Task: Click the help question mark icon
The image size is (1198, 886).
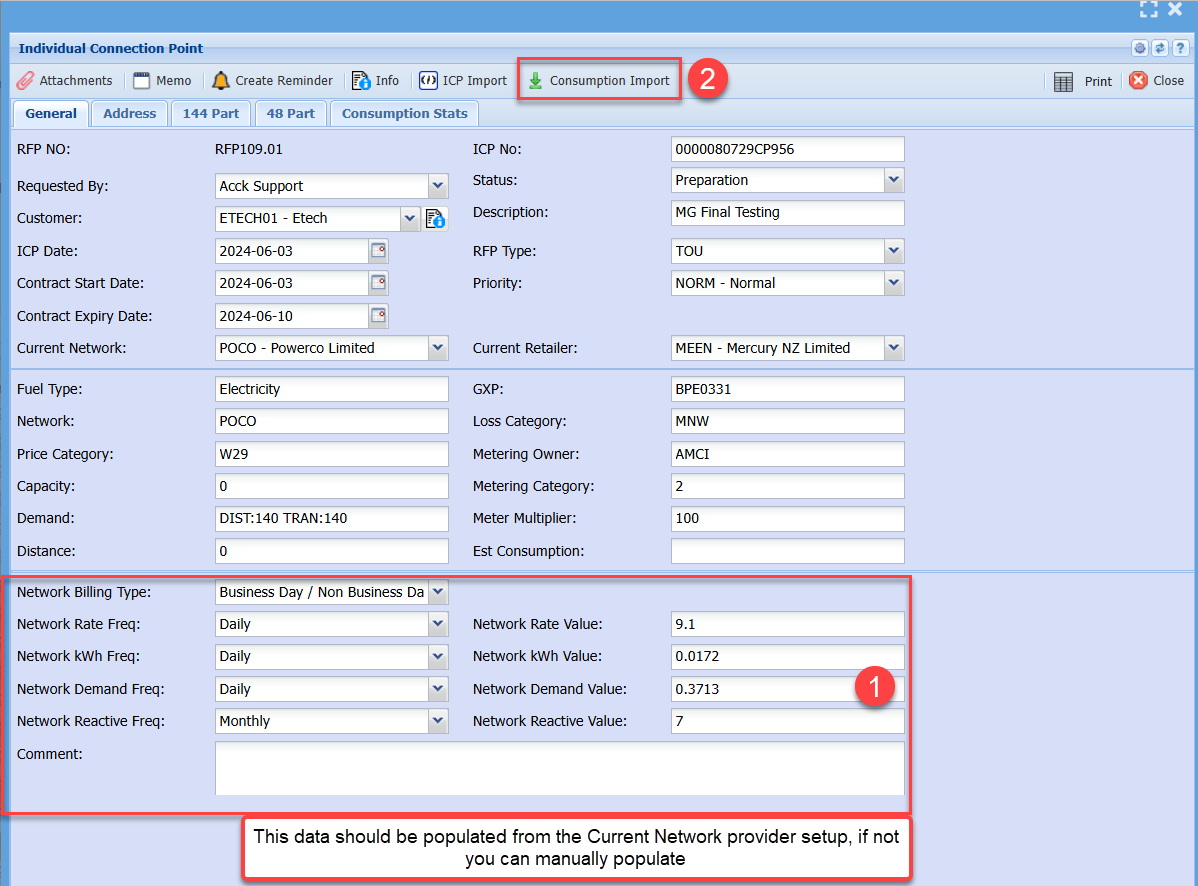Action: pyautogui.click(x=1180, y=48)
